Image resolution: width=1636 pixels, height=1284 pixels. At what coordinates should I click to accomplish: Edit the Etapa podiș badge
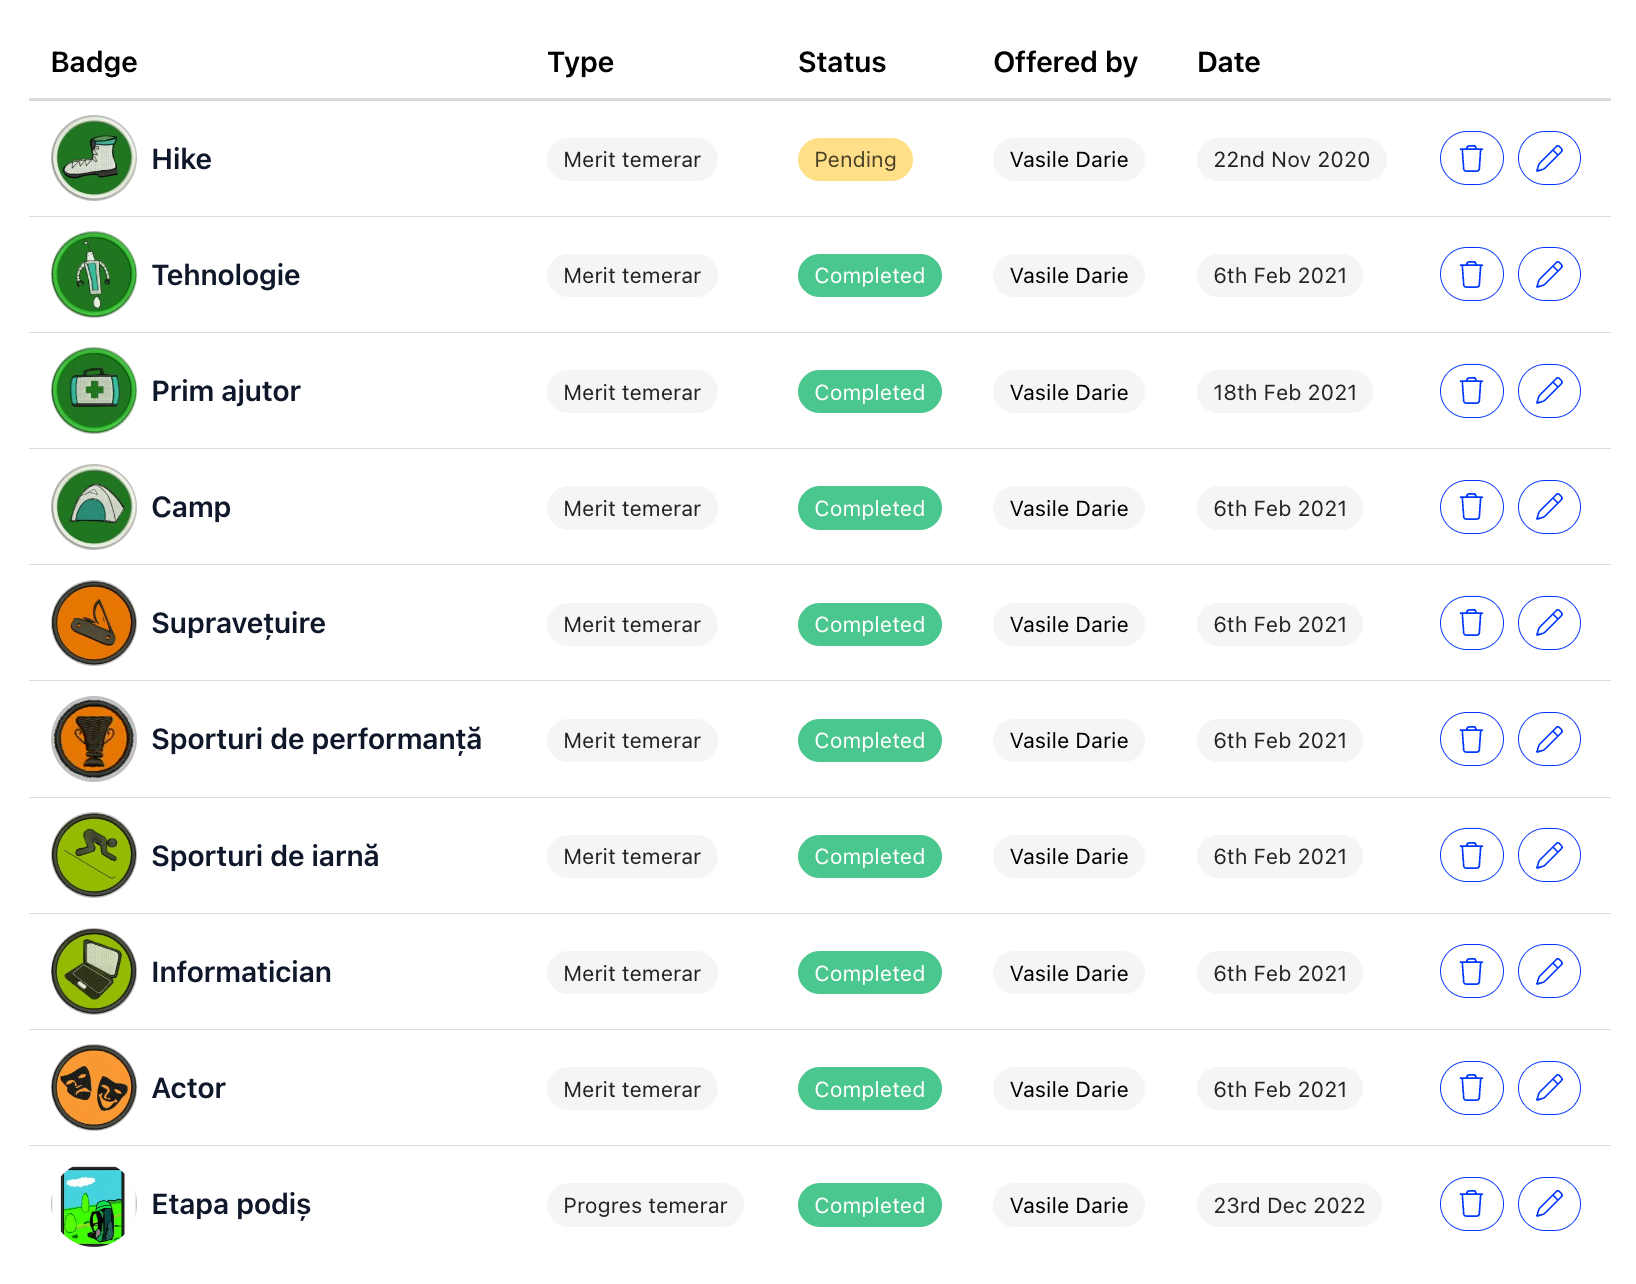[1549, 1204]
